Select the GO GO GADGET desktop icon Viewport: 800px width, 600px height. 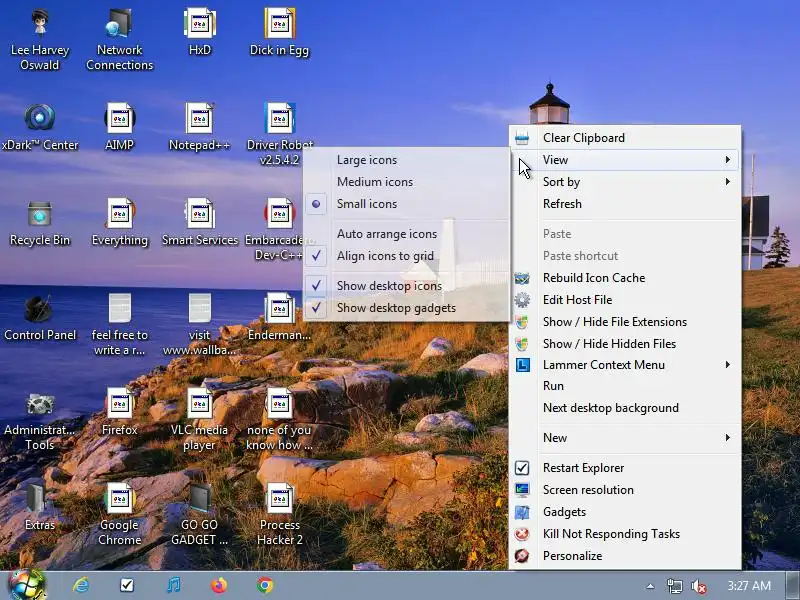(x=199, y=514)
